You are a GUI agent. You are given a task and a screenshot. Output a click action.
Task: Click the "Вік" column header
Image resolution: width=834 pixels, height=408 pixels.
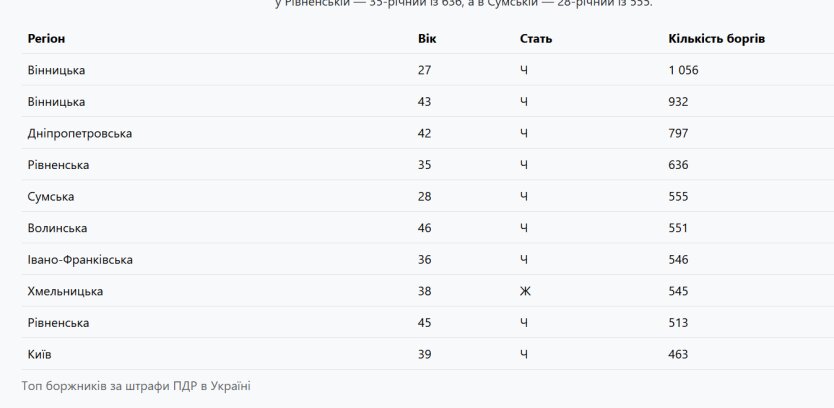click(x=427, y=39)
